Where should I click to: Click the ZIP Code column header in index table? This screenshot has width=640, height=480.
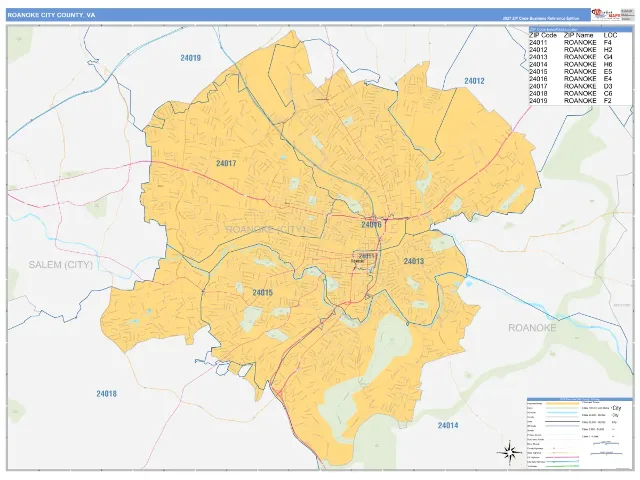543,36
